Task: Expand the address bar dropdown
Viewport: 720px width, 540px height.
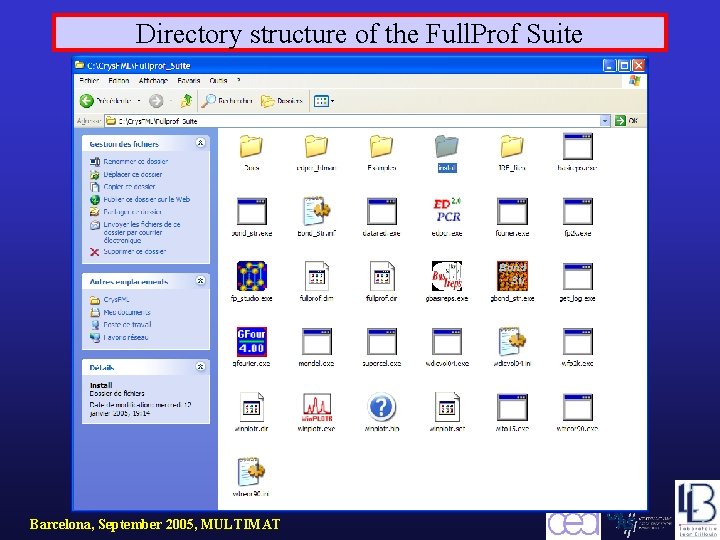Action: 605,121
